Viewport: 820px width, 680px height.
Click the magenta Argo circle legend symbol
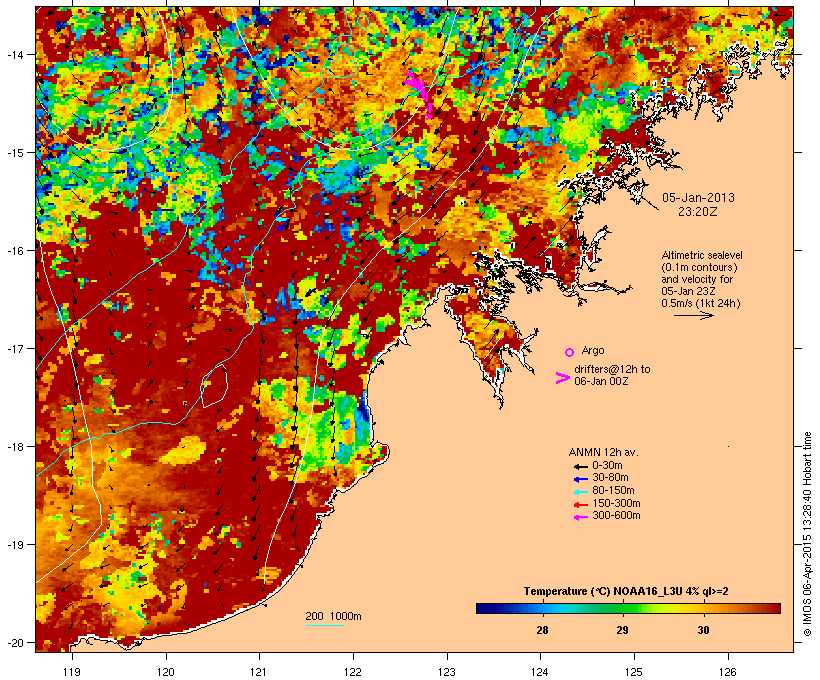tap(570, 352)
